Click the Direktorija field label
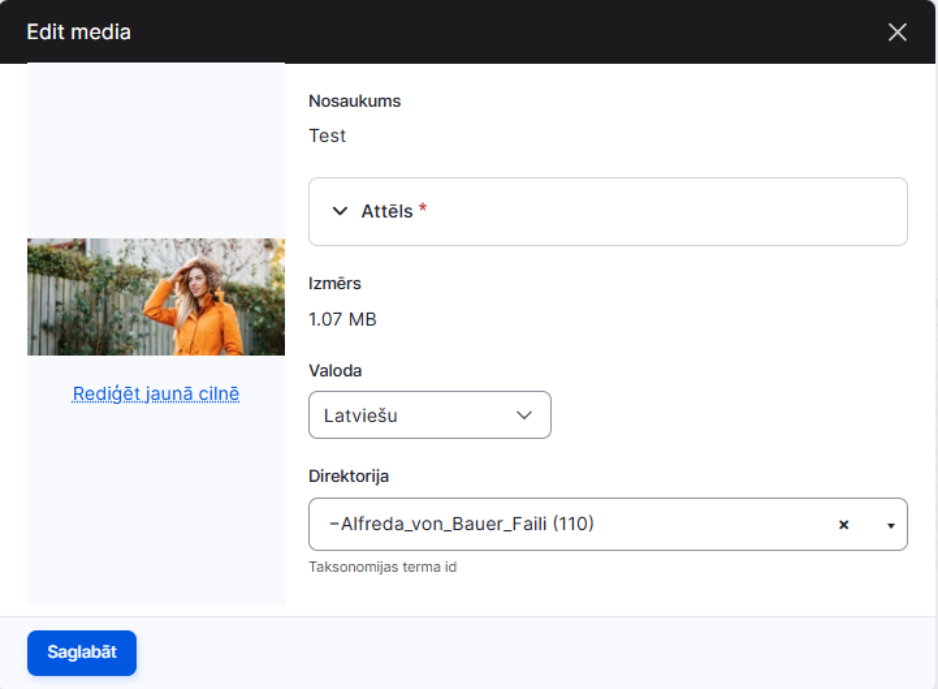Viewport: 938px width, 689px height. (349, 476)
